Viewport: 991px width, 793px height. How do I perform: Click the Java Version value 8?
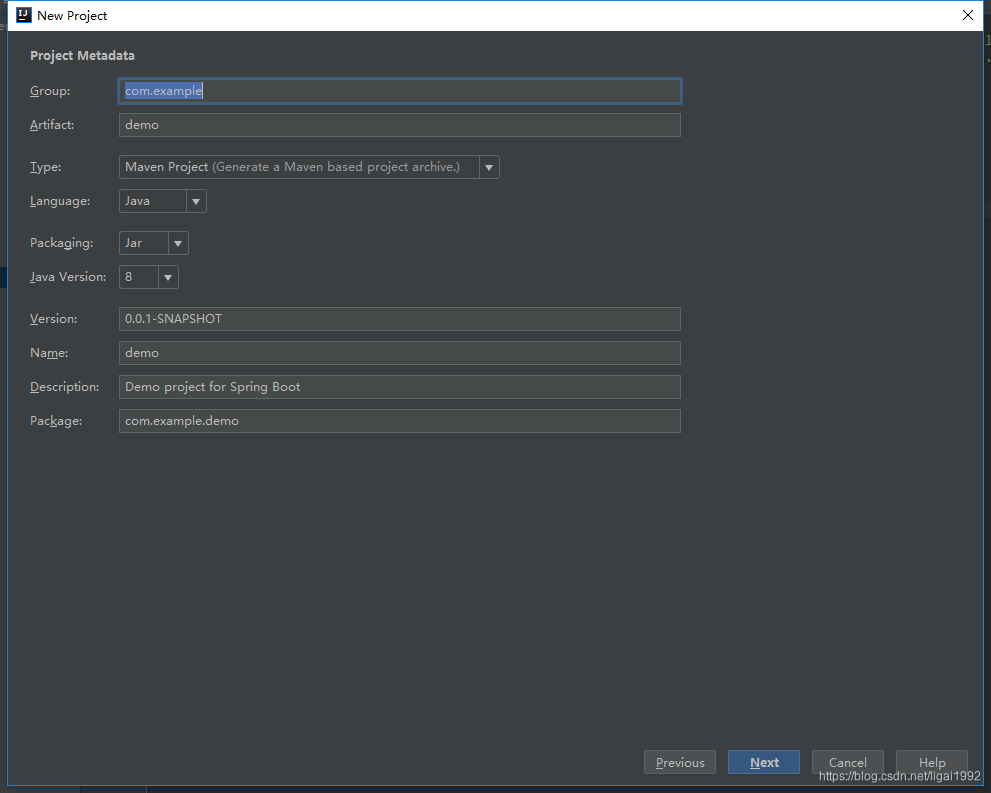pos(138,277)
